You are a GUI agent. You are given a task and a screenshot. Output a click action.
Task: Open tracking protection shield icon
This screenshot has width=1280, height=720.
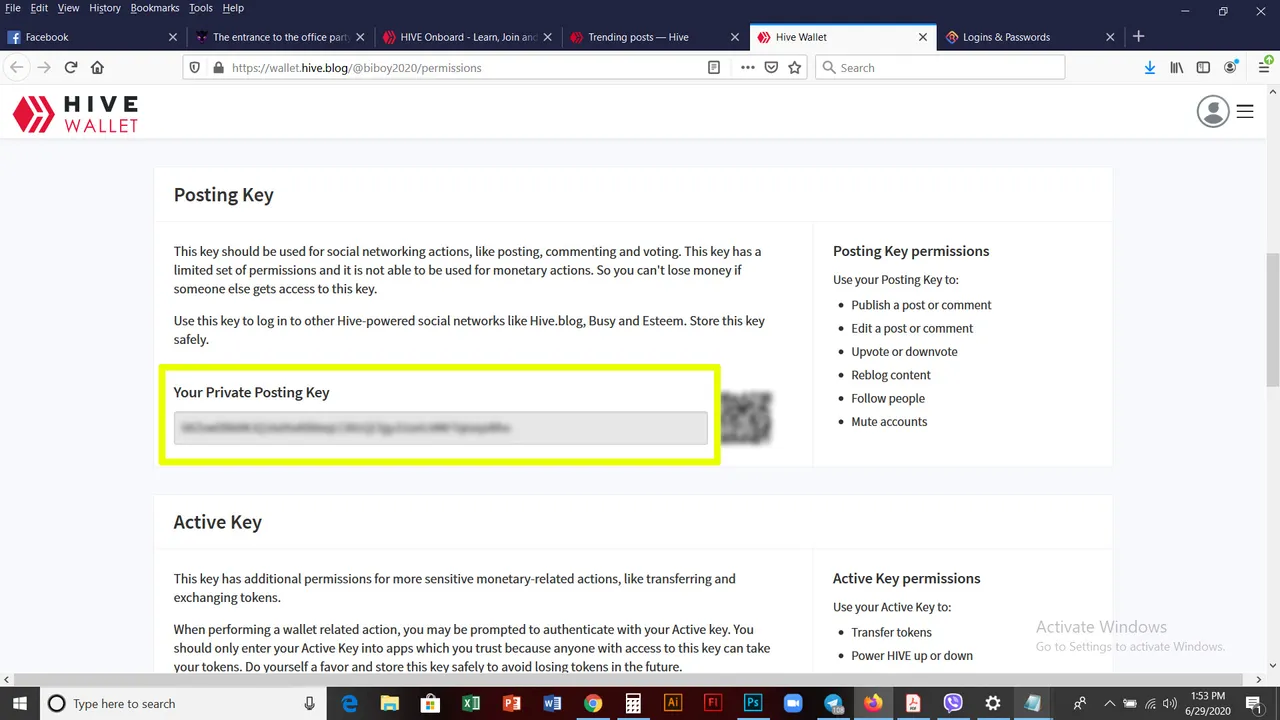point(195,68)
